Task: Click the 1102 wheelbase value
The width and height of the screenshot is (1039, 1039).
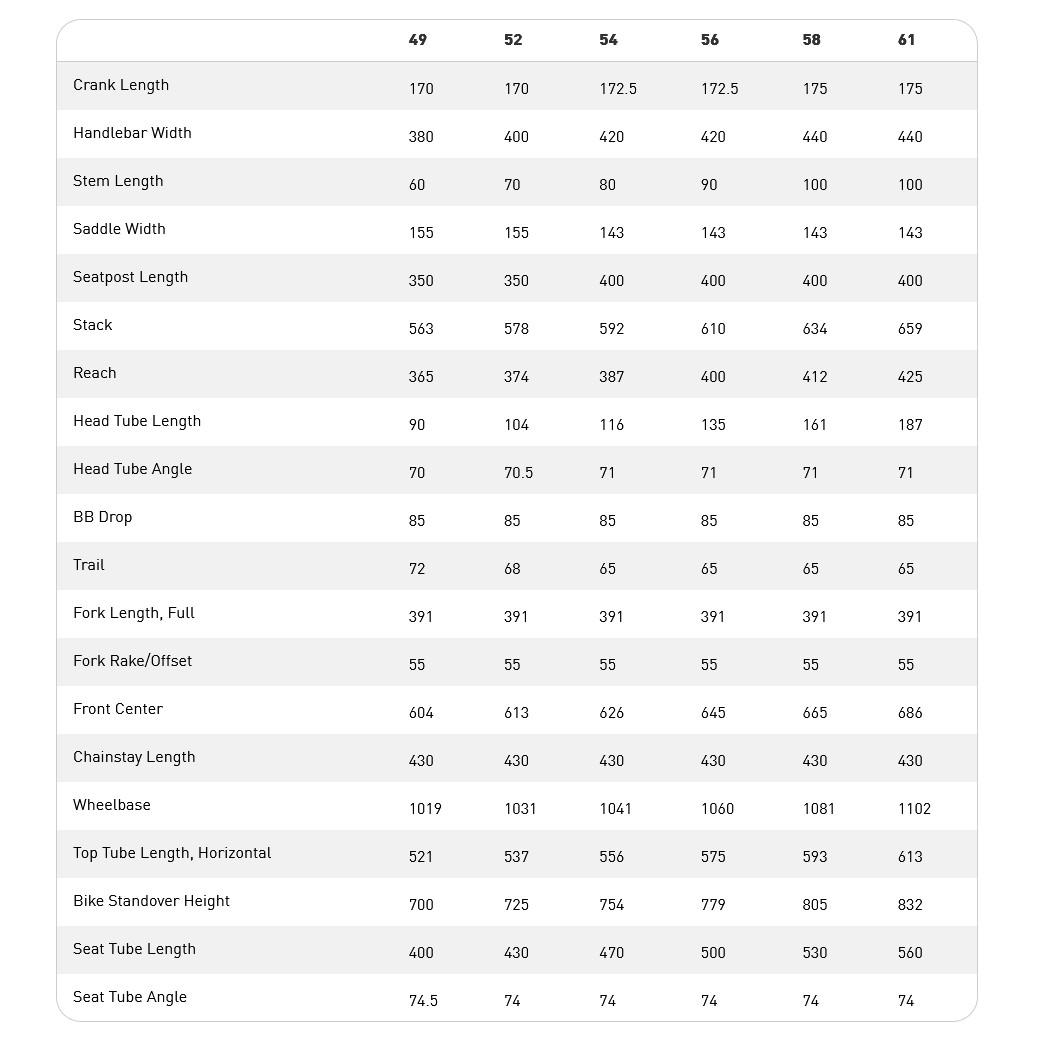Action: click(914, 809)
